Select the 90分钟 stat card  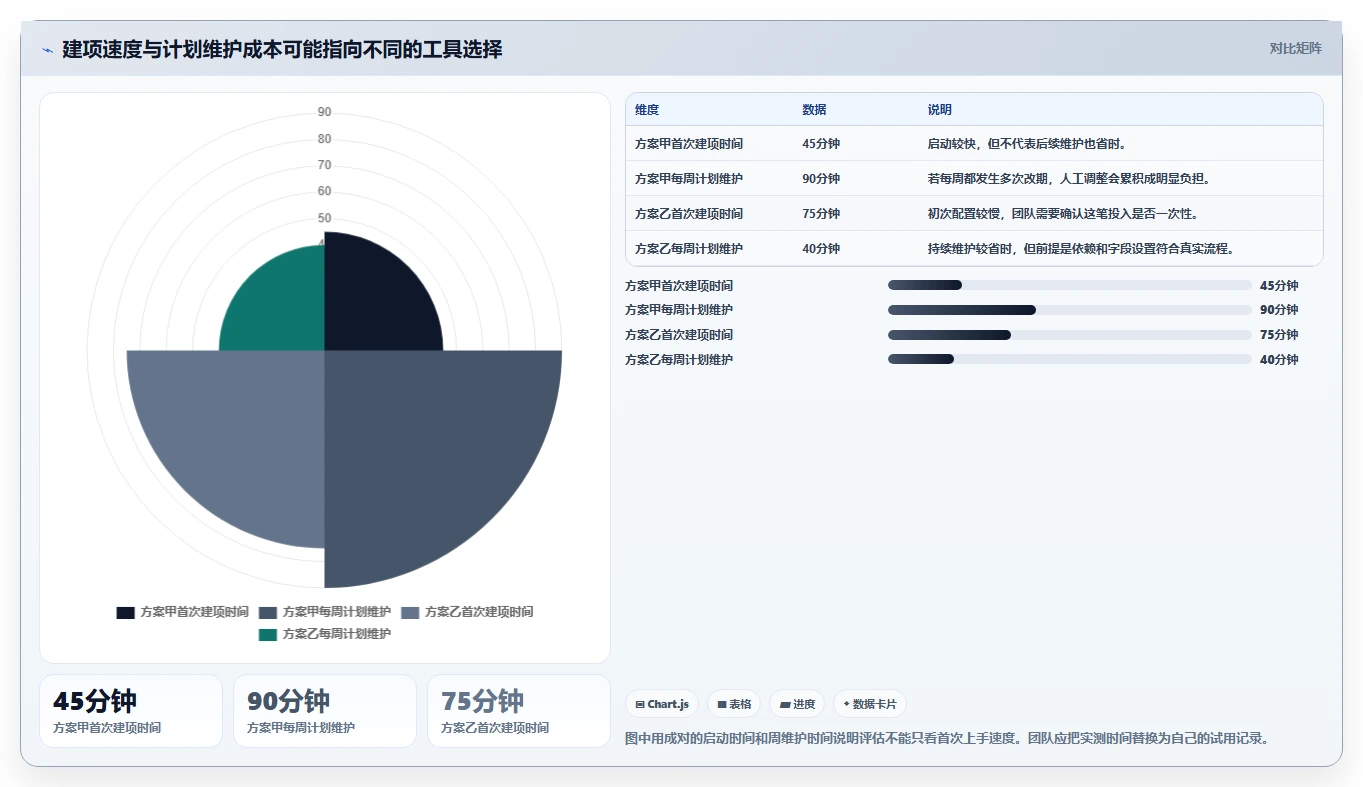tap(325, 711)
